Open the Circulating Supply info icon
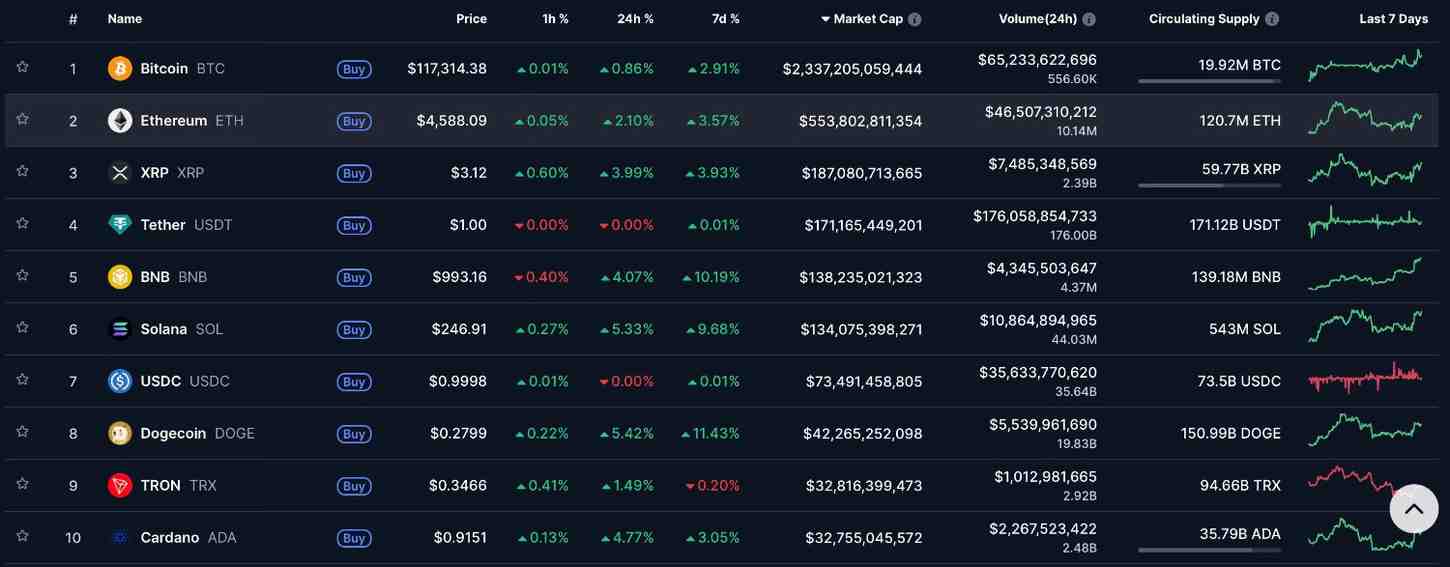1450x567 pixels. [1272, 19]
